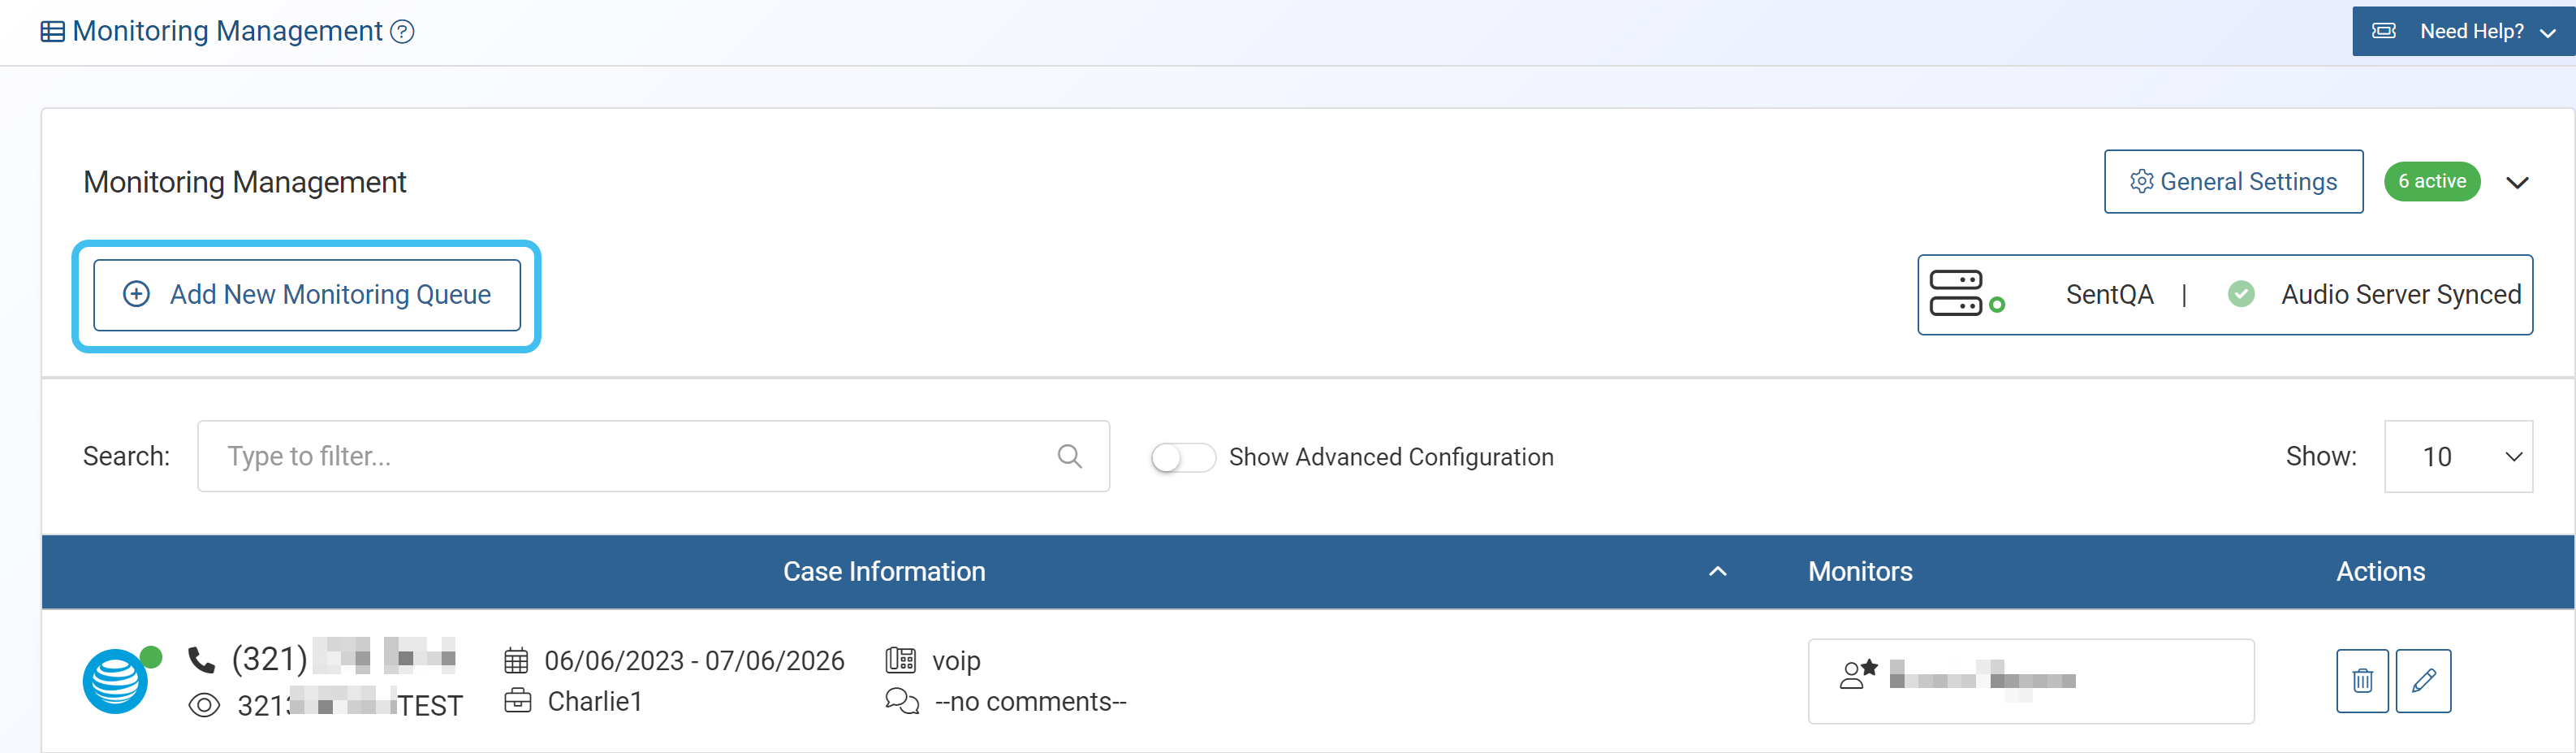Sort by Case Information column header
2576x753 pixels.
pos(883,571)
